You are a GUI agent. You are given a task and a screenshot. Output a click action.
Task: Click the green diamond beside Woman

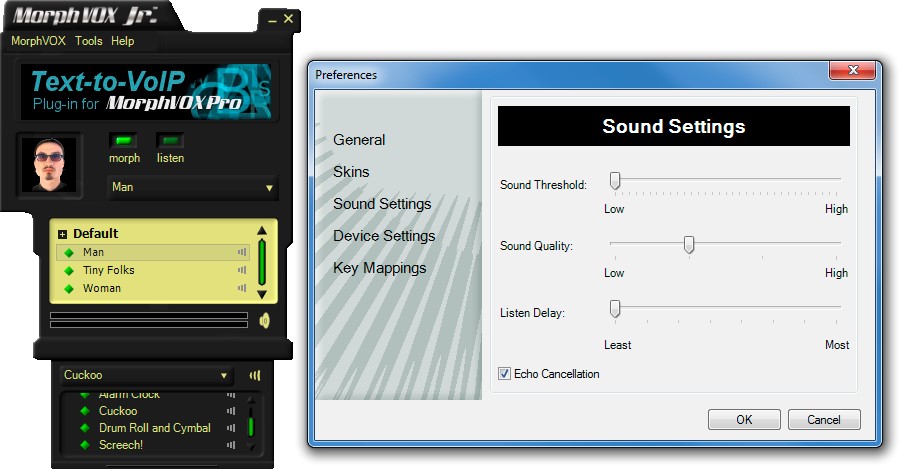click(70, 289)
